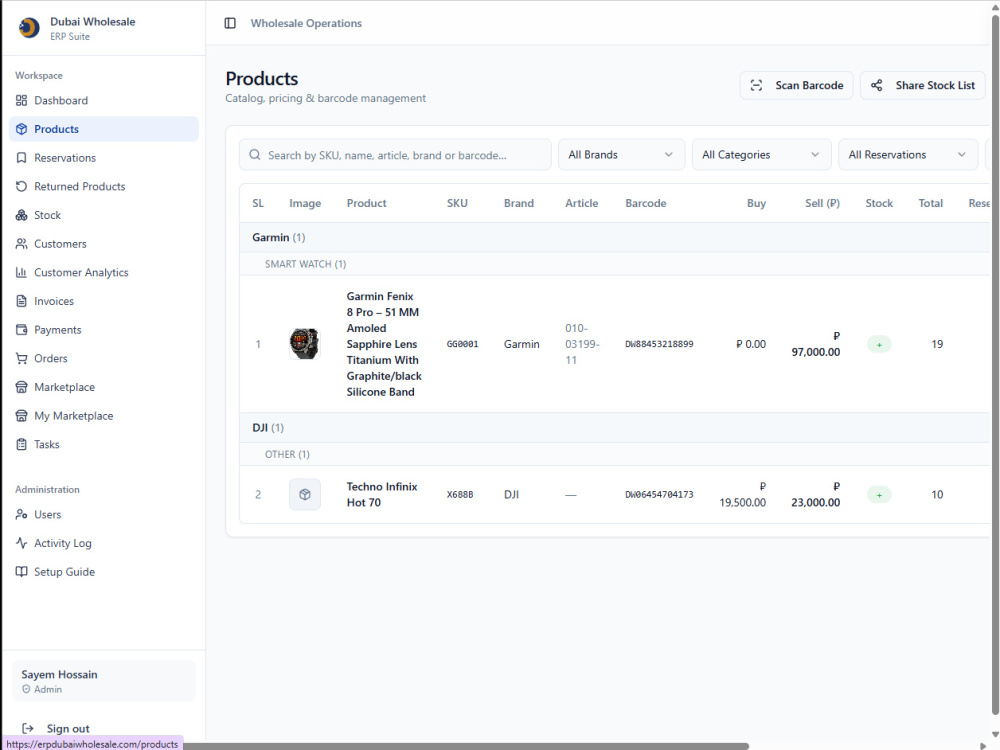The width and height of the screenshot is (1000, 750).
Task: Click the Customers people icon
Action: (x=22, y=244)
